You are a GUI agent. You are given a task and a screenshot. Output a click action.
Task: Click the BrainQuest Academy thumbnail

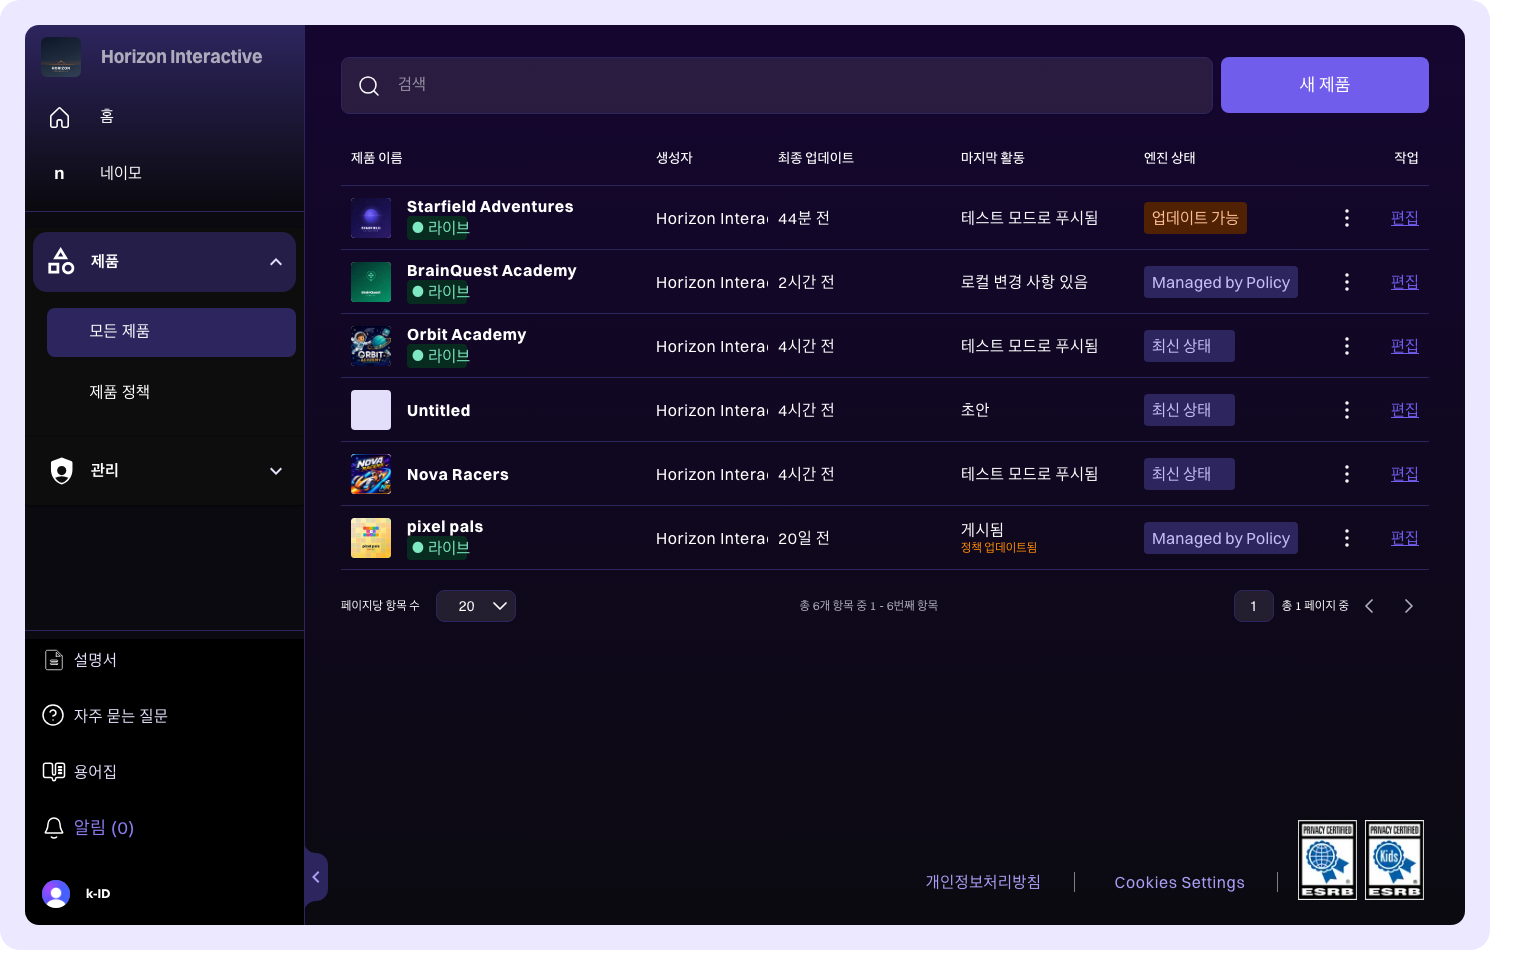coord(371,282)
